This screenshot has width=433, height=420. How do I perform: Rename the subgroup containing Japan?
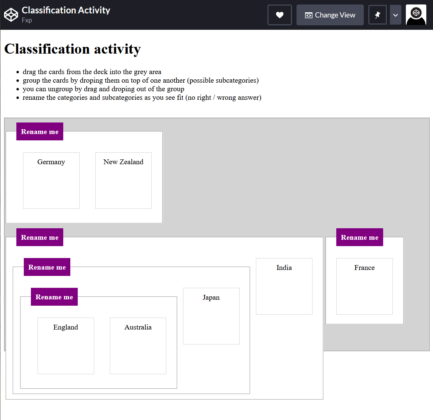[x=47, y=267]
